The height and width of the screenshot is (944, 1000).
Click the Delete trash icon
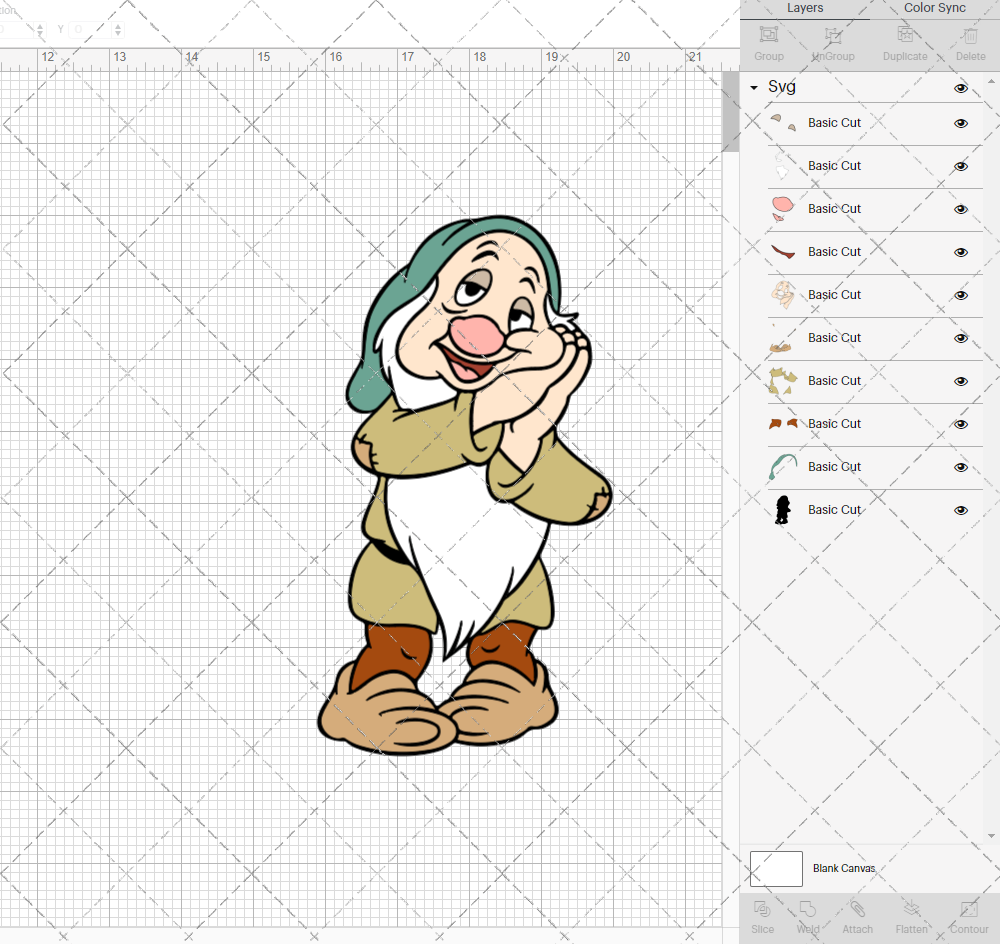click(x=970, y=34)
